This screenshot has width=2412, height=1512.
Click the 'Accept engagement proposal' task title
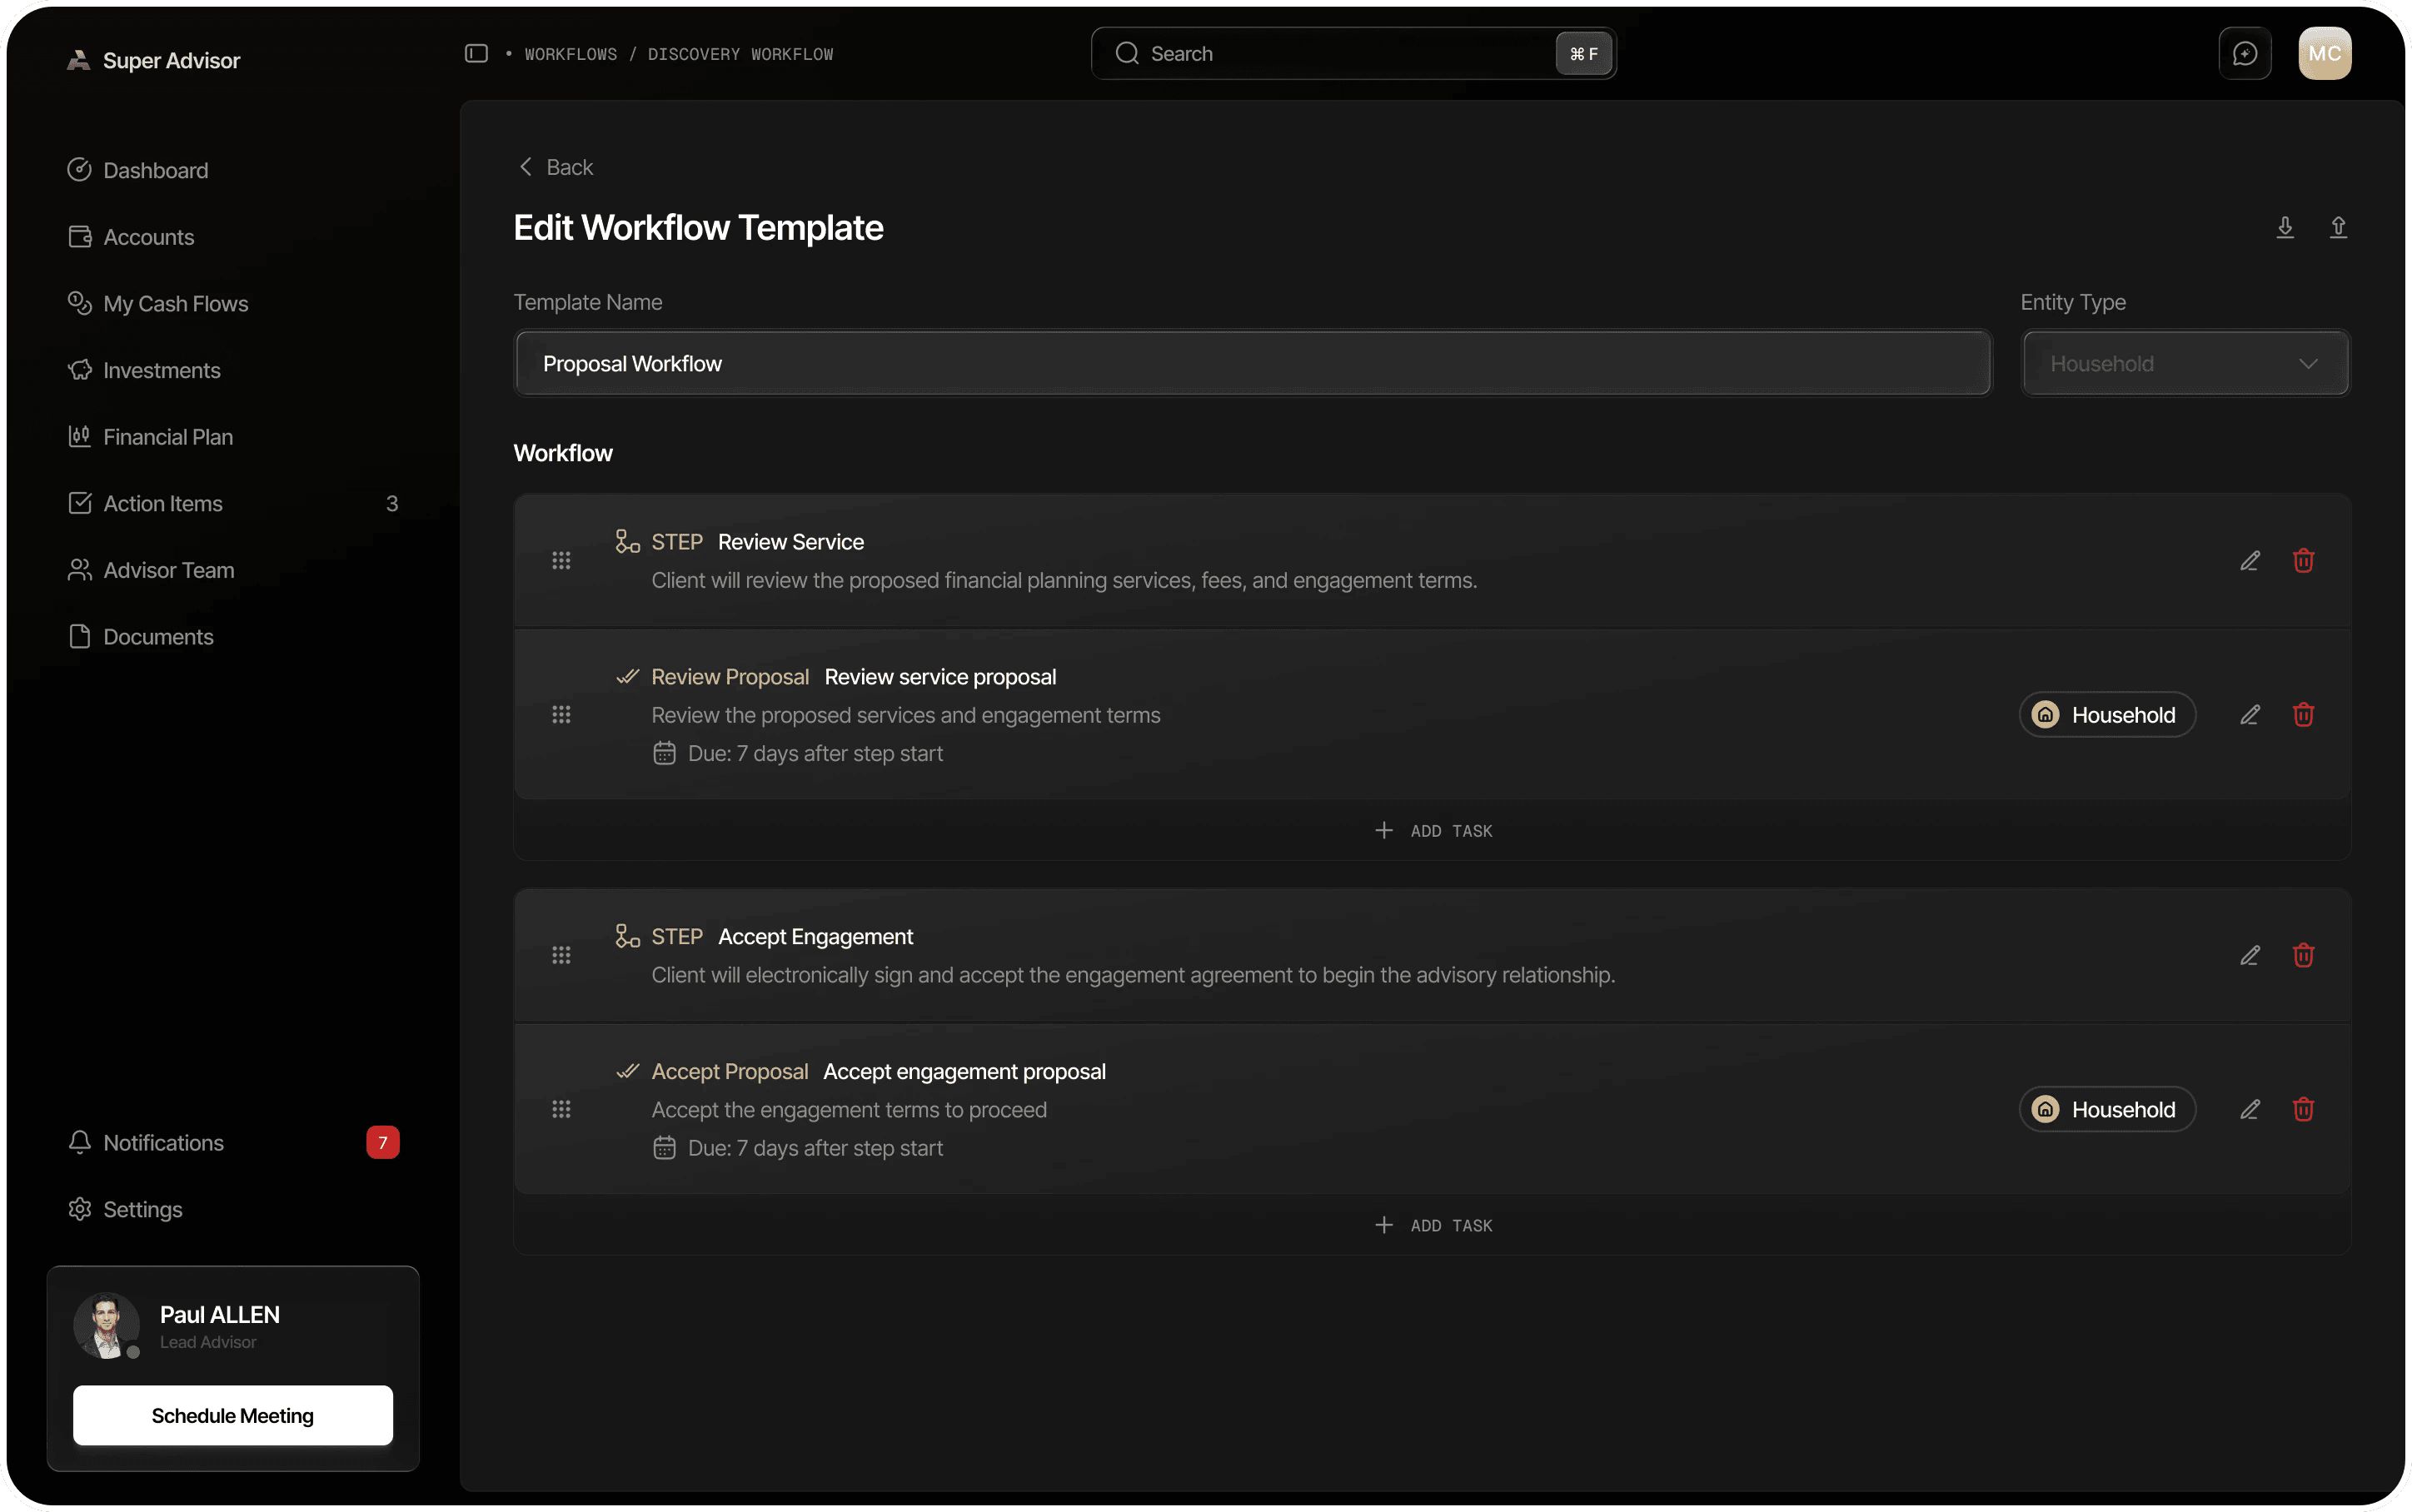(964, 1072)
